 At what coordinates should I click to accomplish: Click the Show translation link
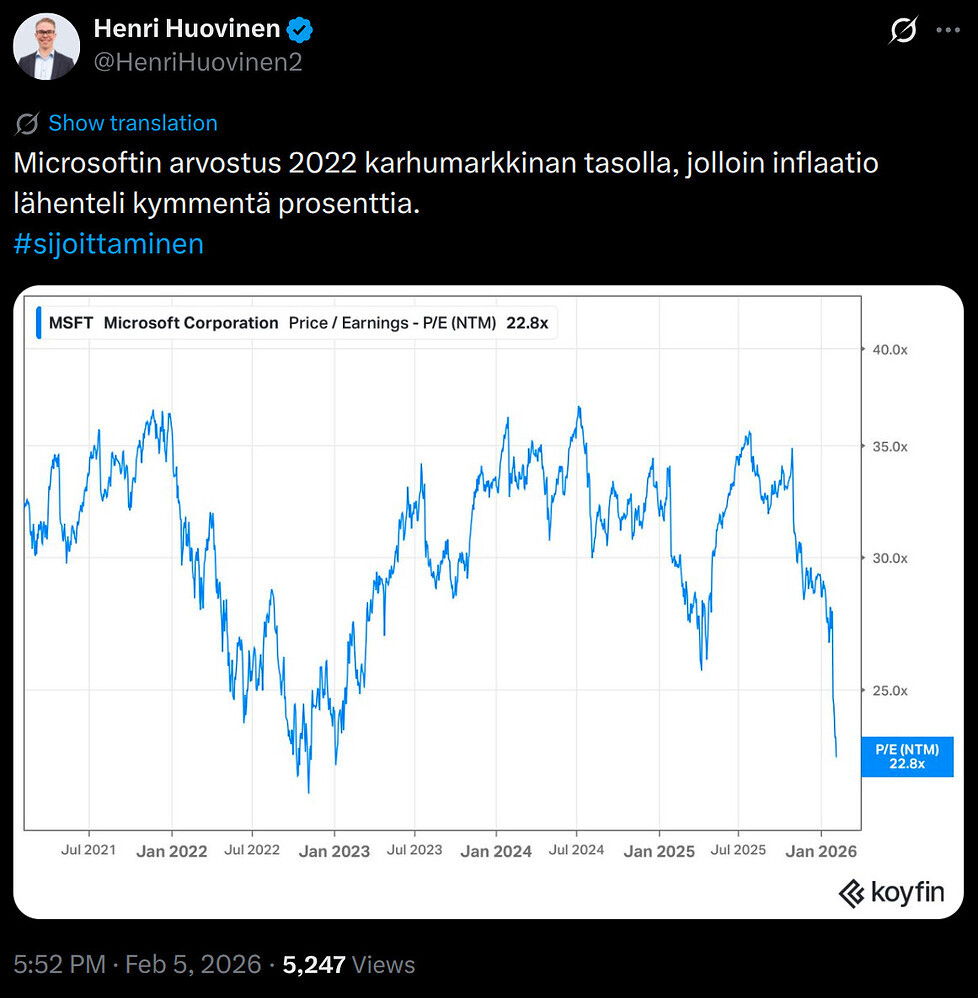coord(133,123)
